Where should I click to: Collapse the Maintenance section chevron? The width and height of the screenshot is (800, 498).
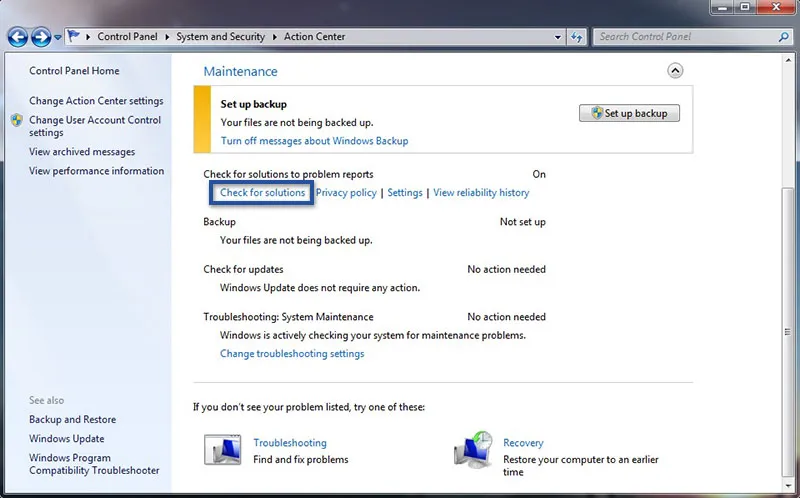tap(675, 71)
